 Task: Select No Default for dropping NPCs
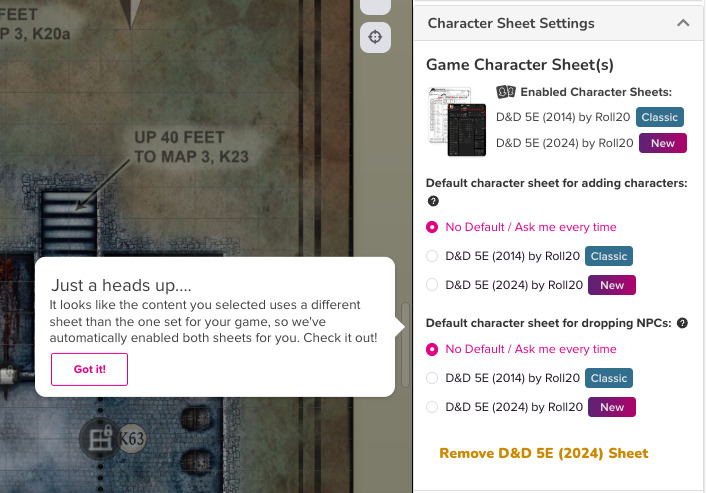tap(432, 349)
